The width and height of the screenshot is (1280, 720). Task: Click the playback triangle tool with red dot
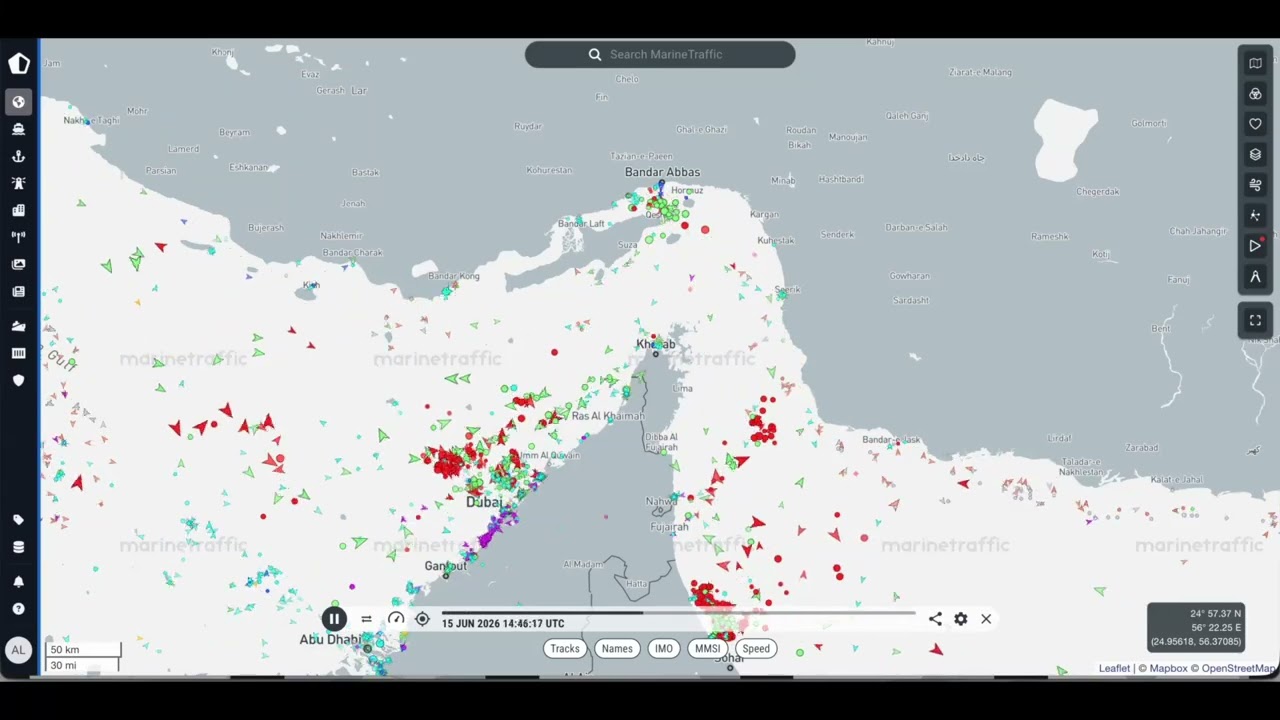click(1255, 246)
